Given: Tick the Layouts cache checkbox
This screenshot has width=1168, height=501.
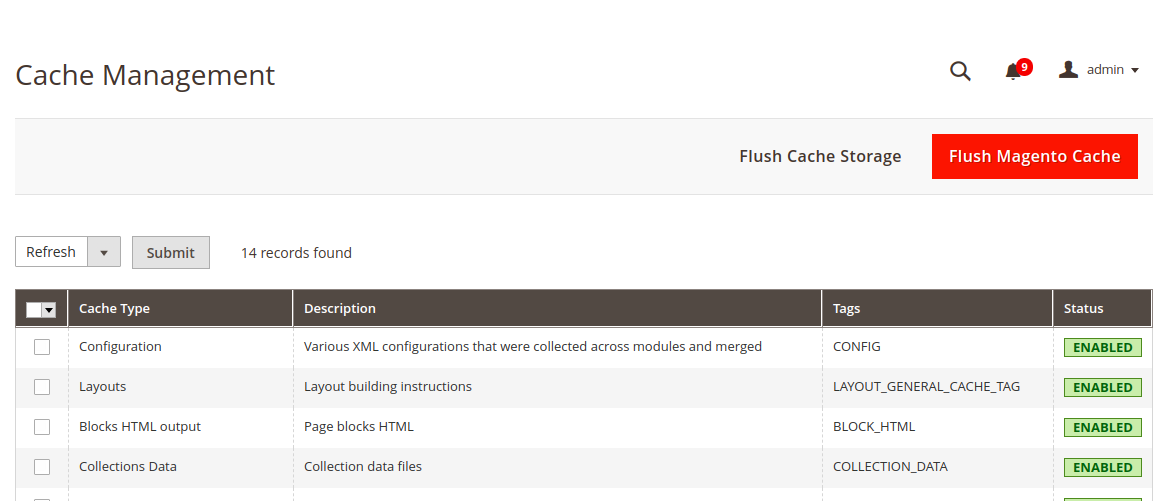Looking at the screenshot, I should tap(42, 387).
